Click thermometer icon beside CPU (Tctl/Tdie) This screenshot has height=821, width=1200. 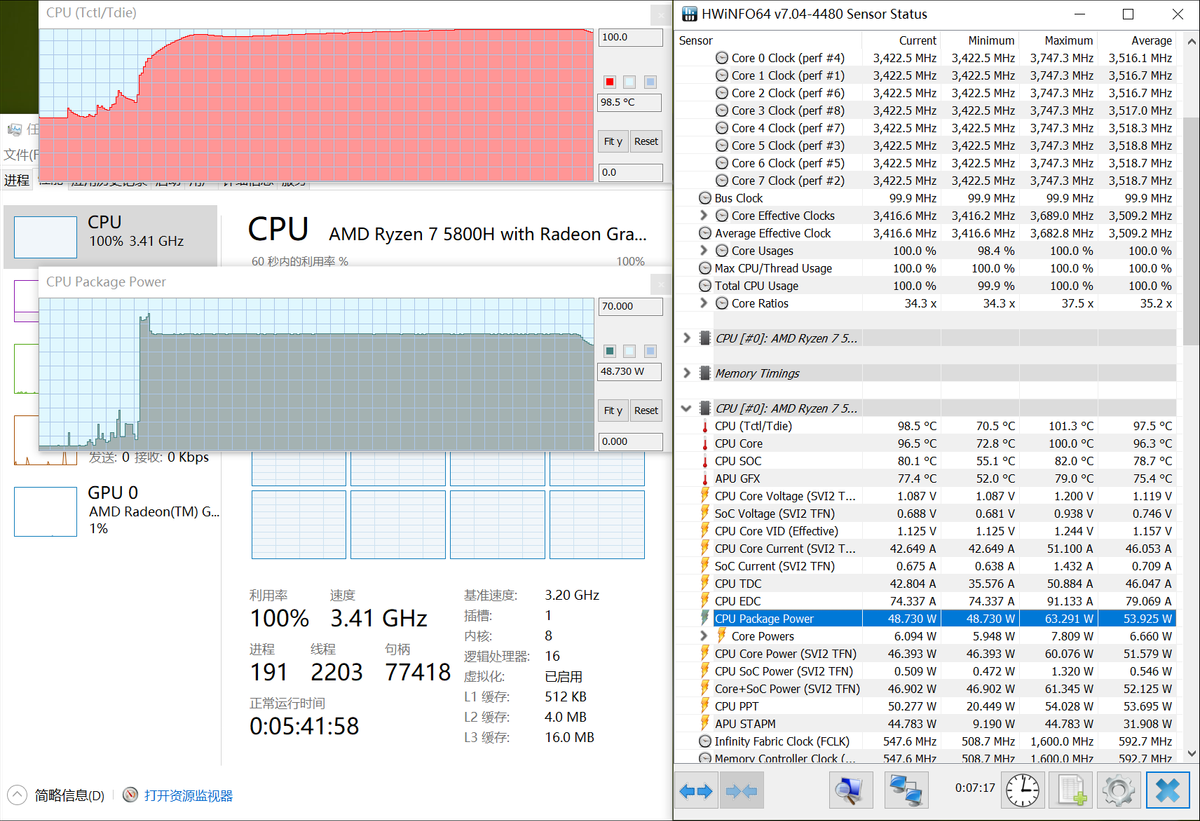tap(704, 426)
